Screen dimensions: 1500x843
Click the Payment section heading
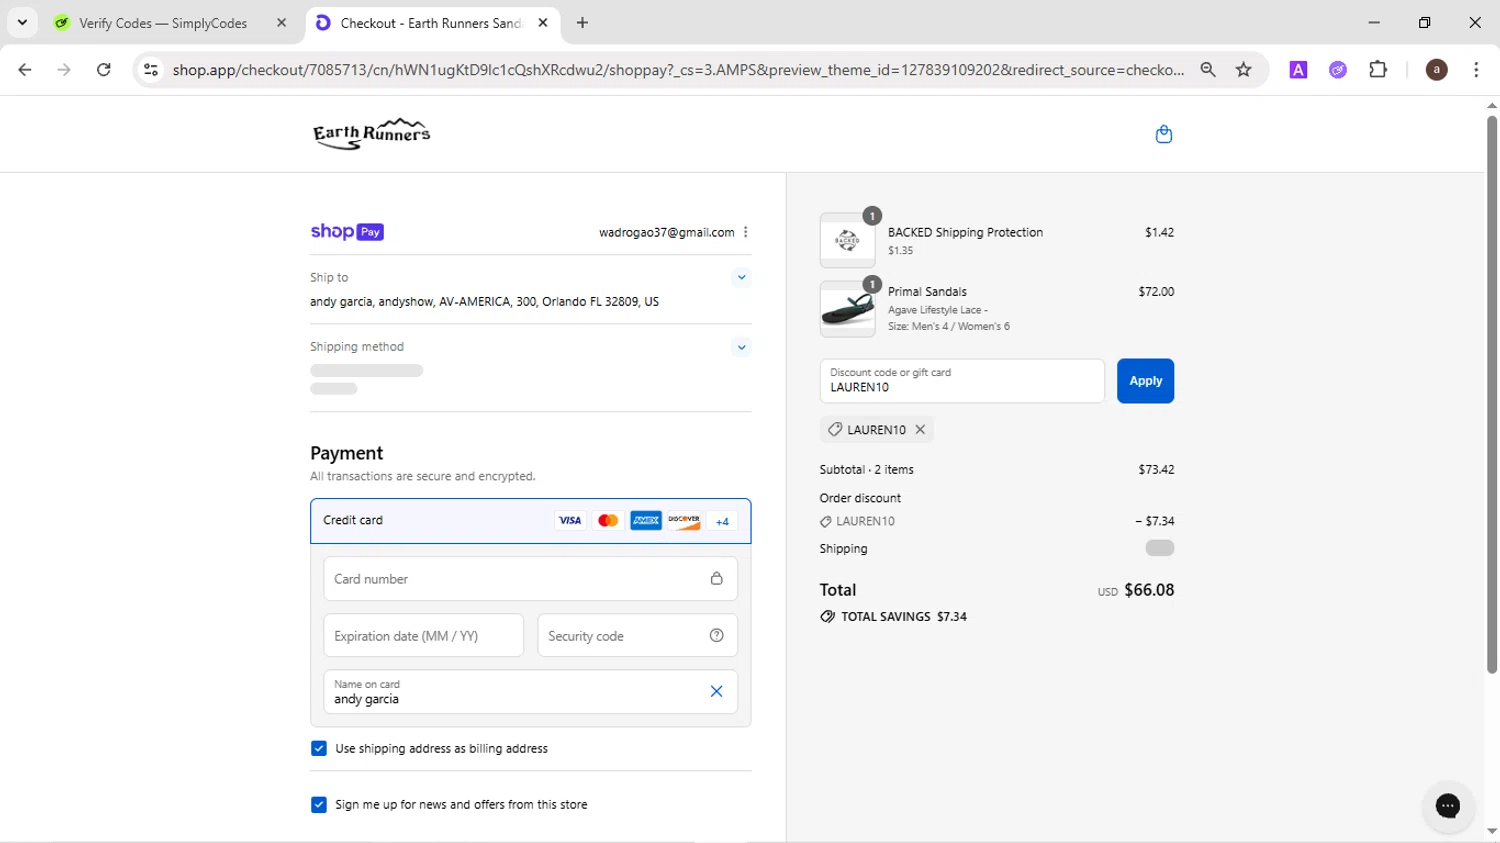click(x=347, y=453)
